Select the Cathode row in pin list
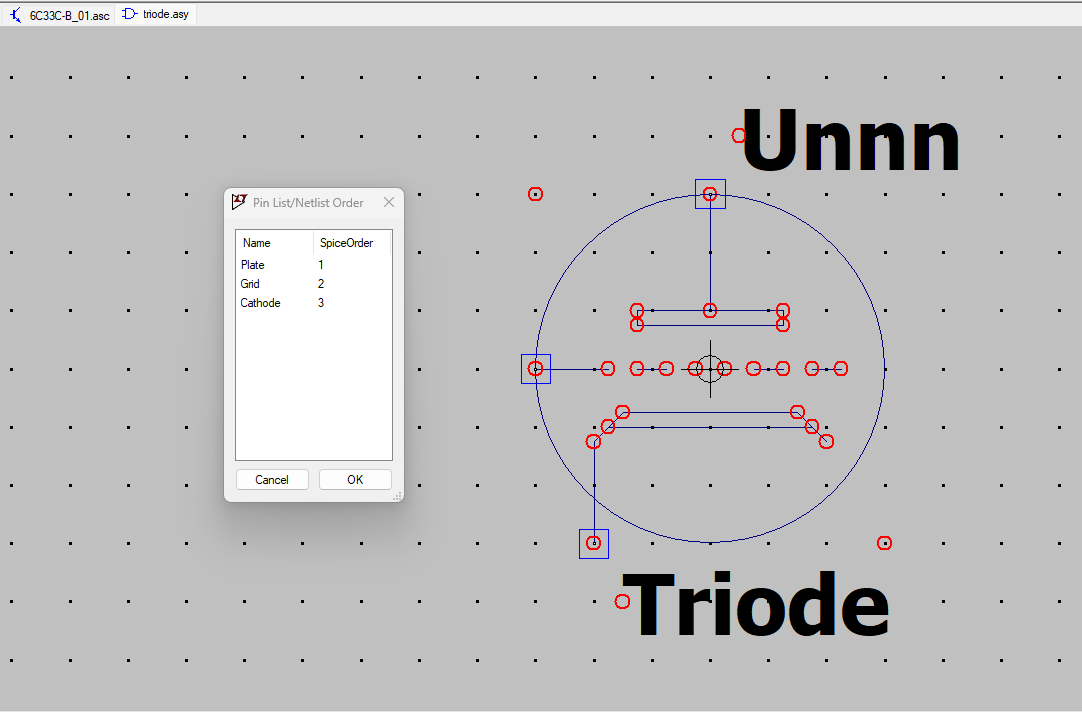The image size is (1082, 713). [313, 303]
